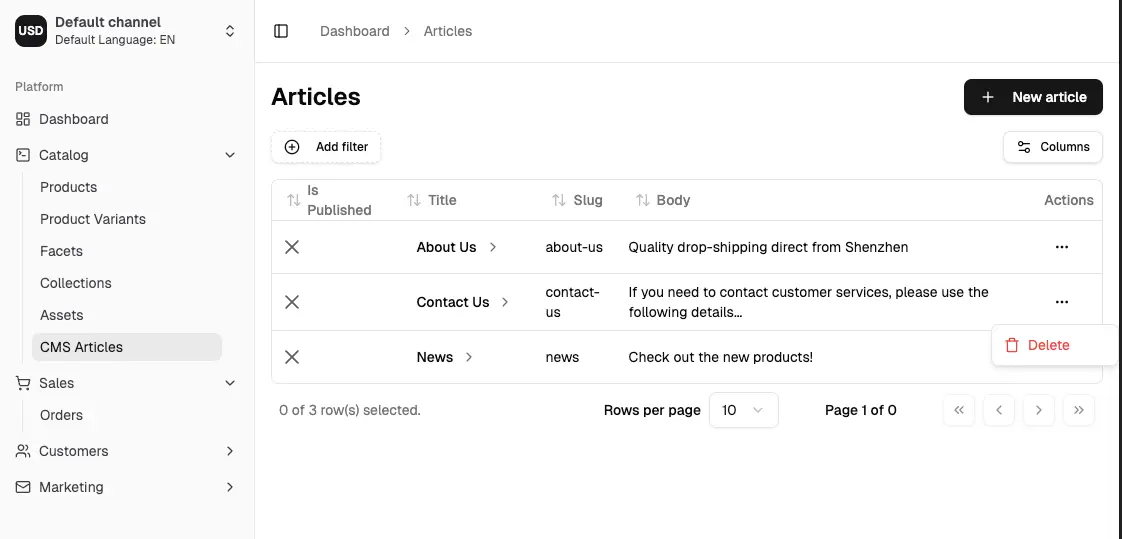This screenshot has height=539, width=1122.
Task: Click unpublished X mark for About Us
Action: point(292,247)
